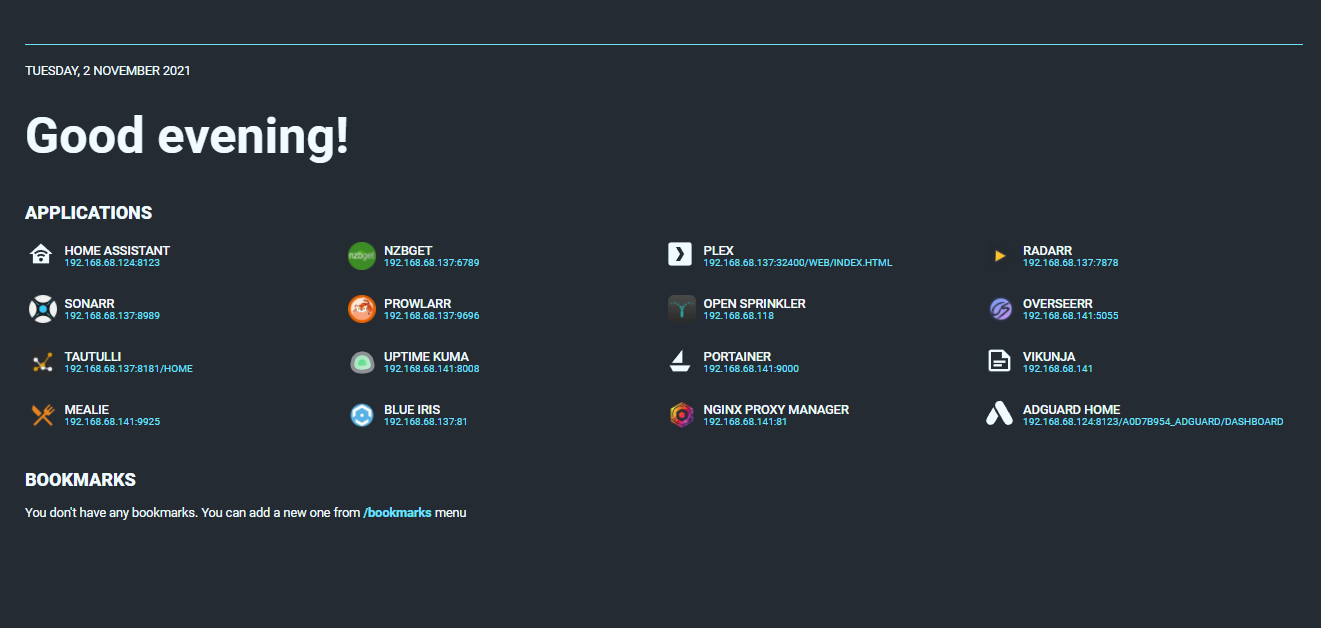Click the Good evening! greeting

(187, 135)
